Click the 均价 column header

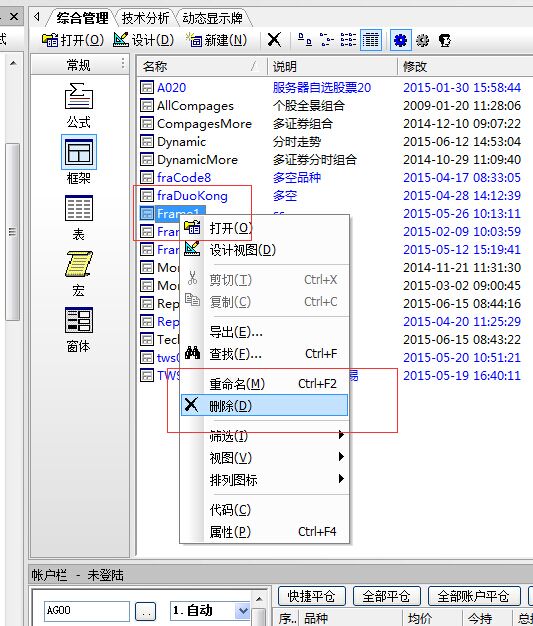pos(432,618)
